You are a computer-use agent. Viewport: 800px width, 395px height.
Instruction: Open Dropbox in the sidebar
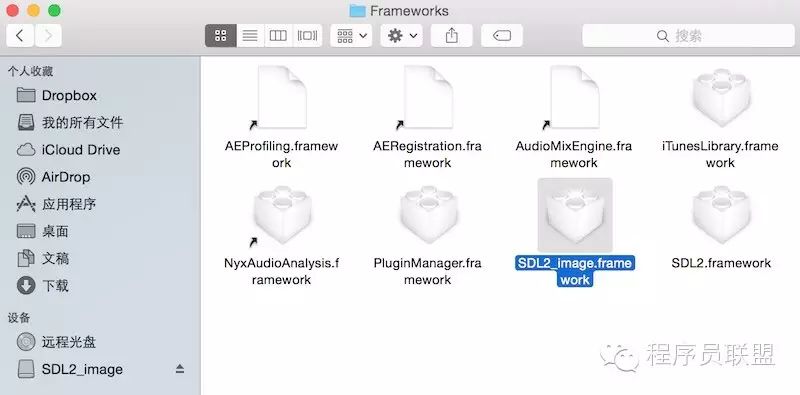click(99, 95)
